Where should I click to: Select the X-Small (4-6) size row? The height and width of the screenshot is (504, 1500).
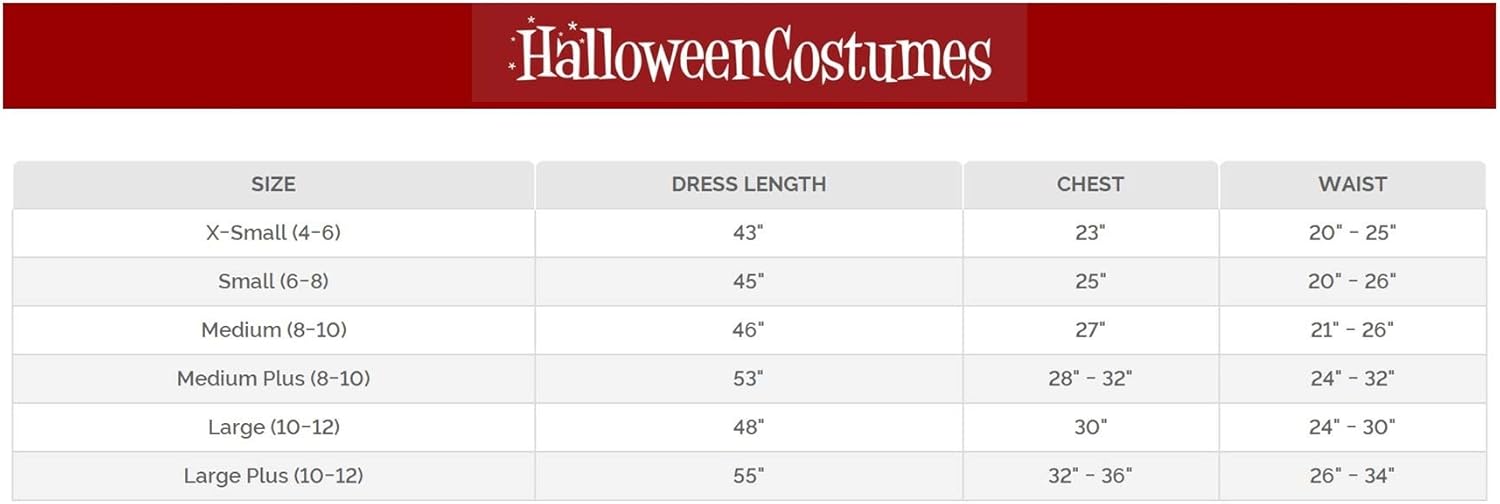(x=749, y=233)
